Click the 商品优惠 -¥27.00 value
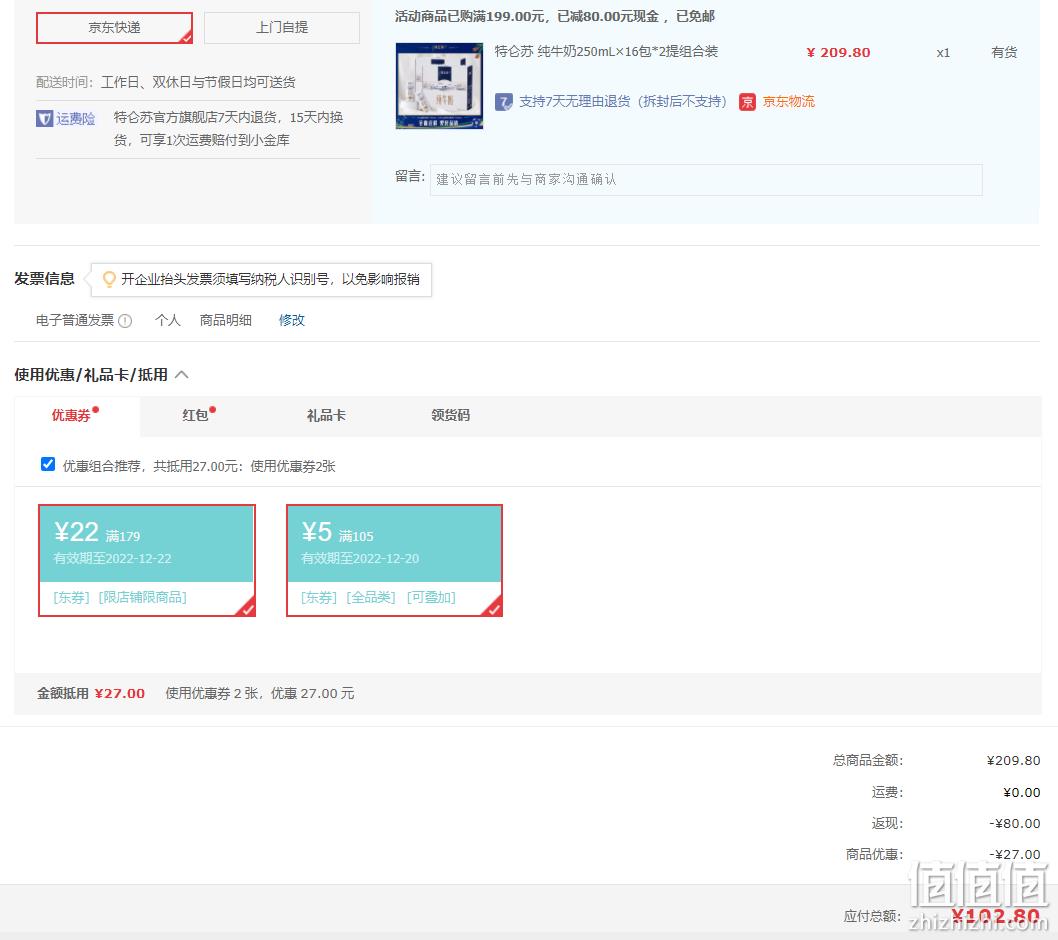1058x940 pixels. click(1015, 854)
